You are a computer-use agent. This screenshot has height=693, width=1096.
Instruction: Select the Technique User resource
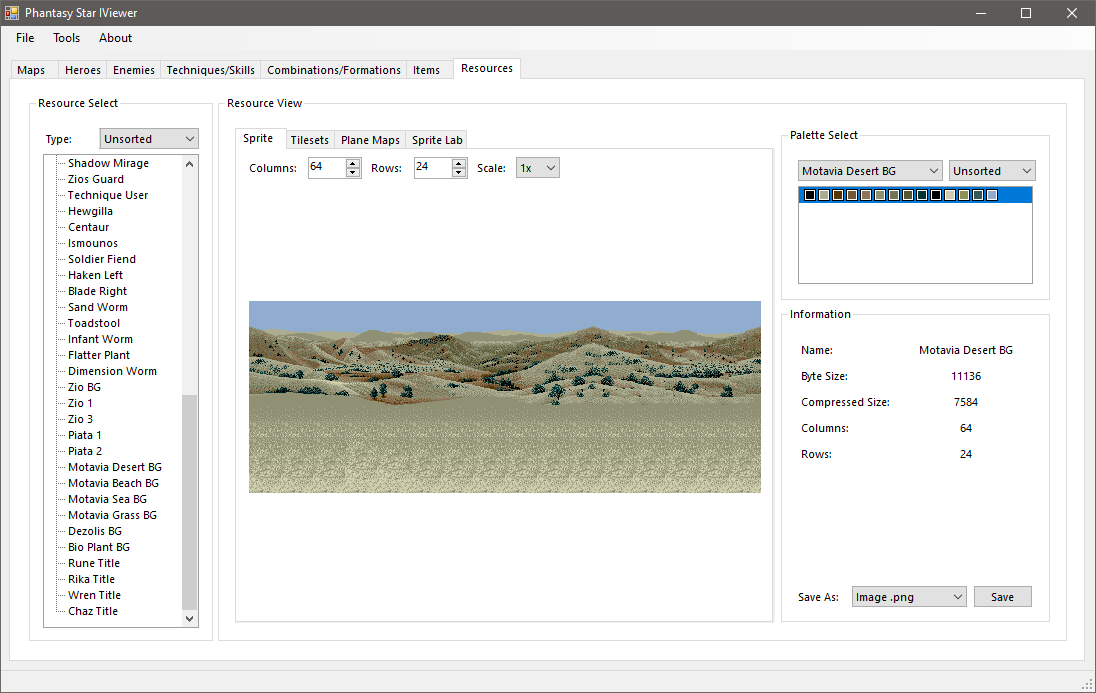pyautogui.click(x=108, y=195)
